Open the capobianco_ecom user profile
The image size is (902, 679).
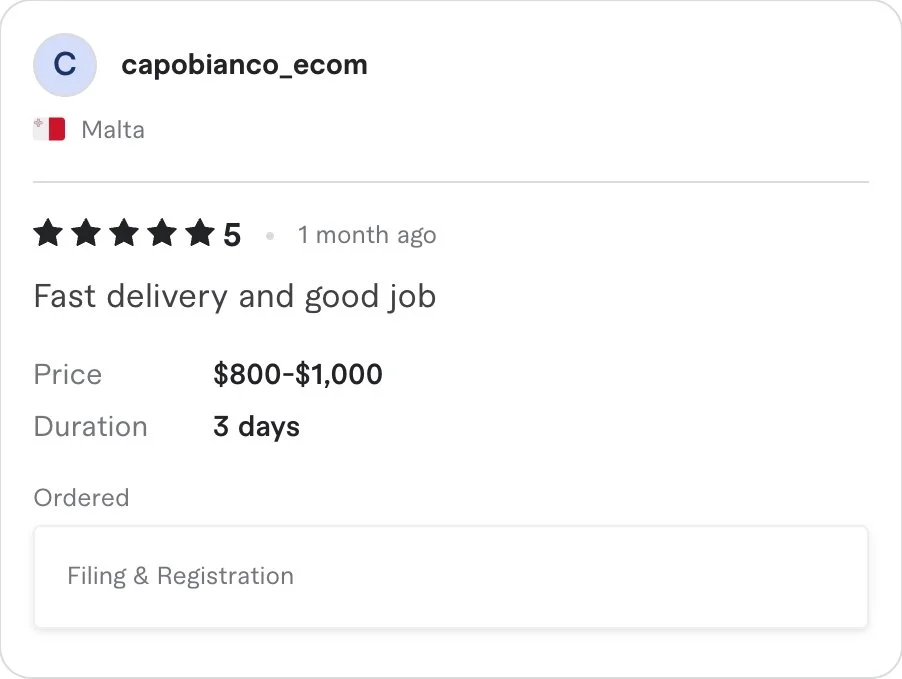(244, 65)
